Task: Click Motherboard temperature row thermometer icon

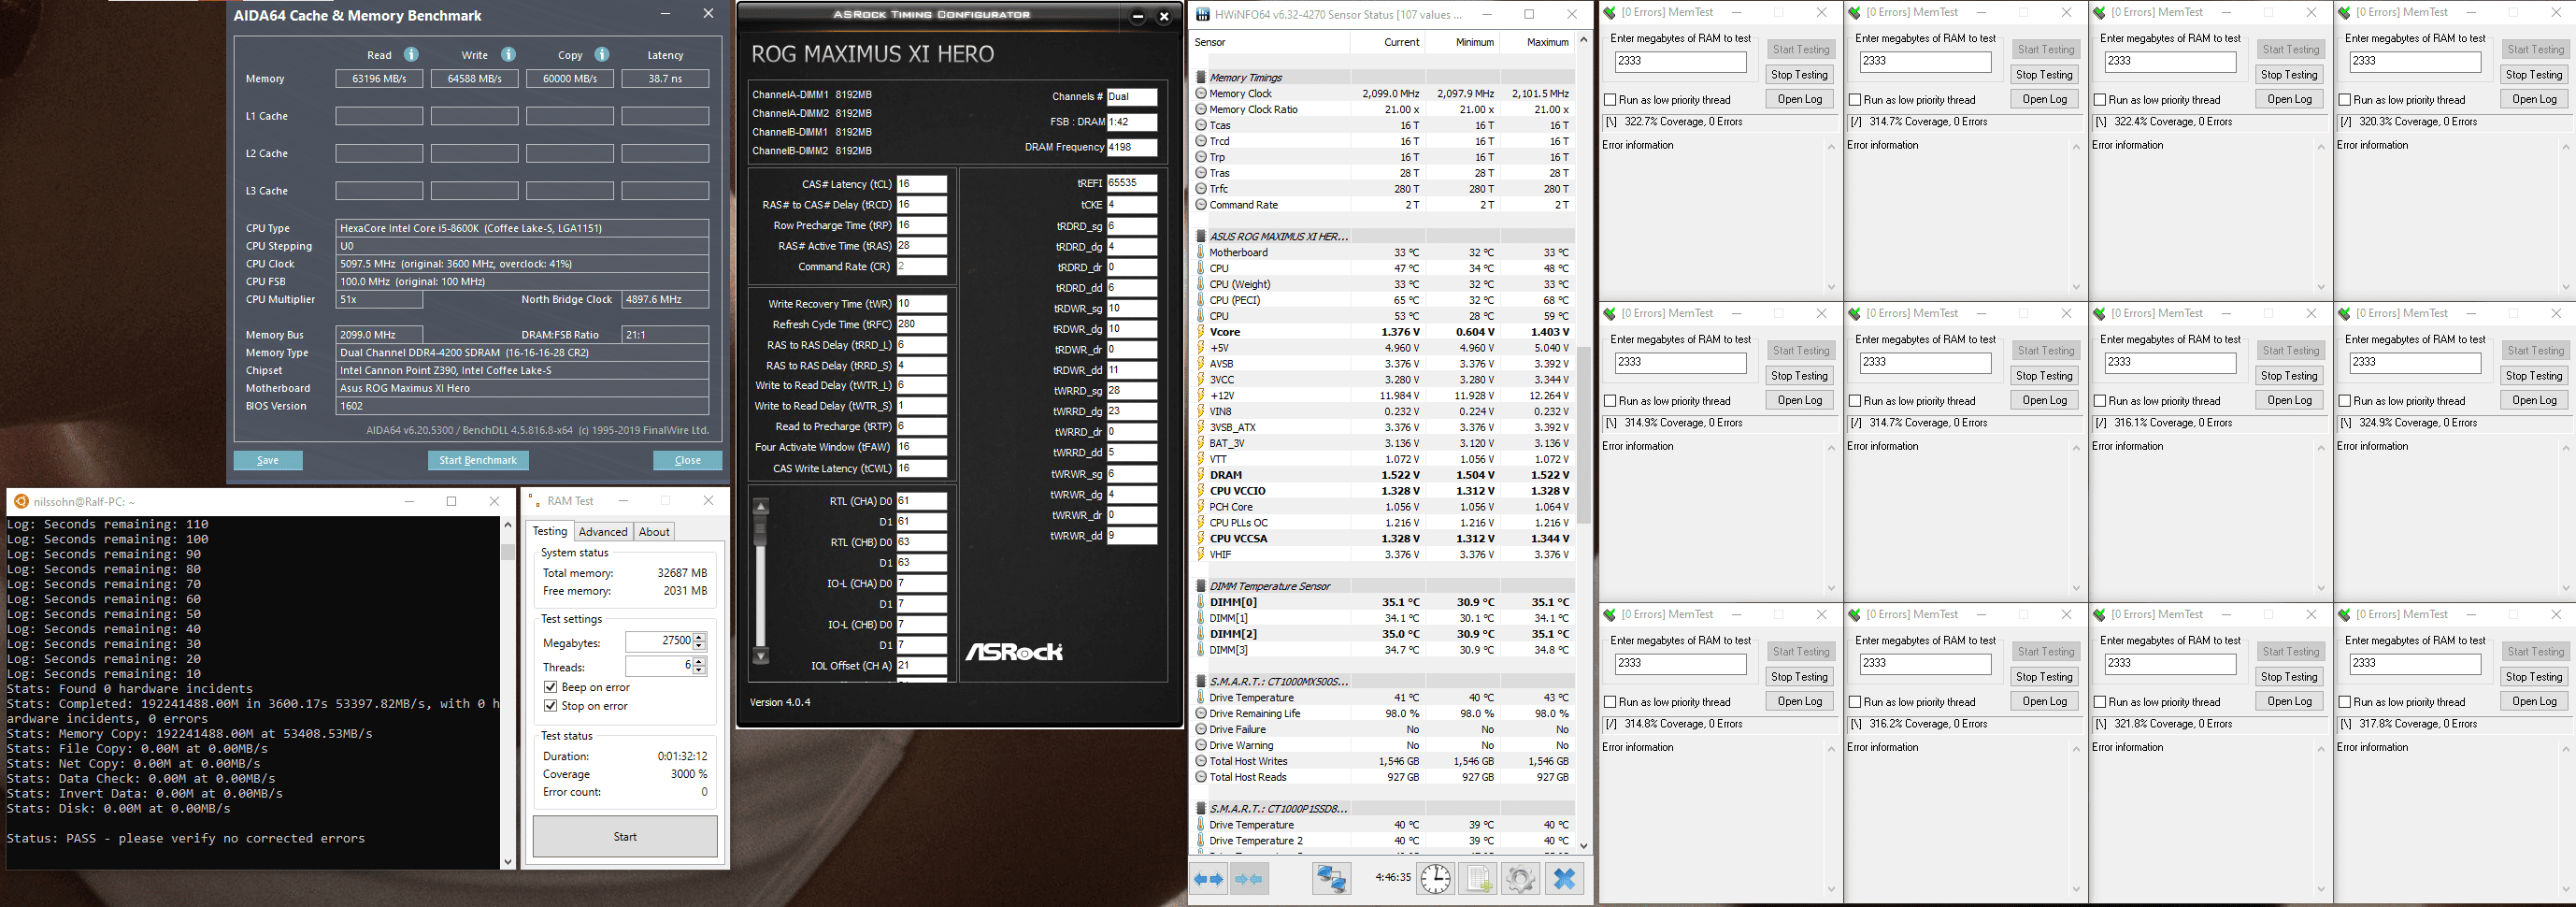Action: 1201,252
